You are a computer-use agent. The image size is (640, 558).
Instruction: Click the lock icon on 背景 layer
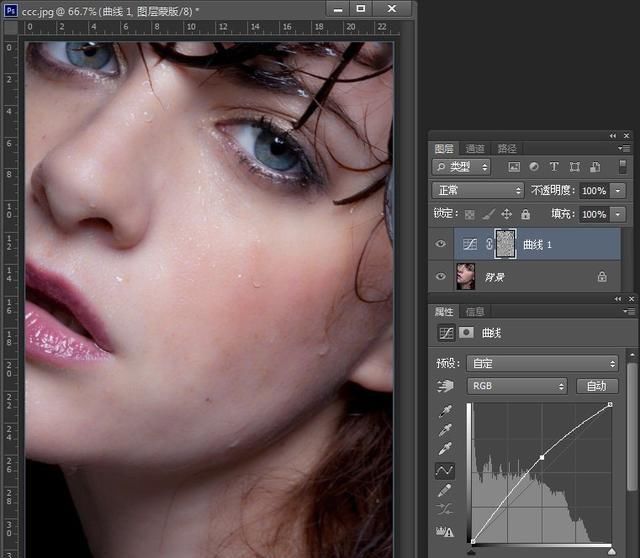[x=602, y=277]
